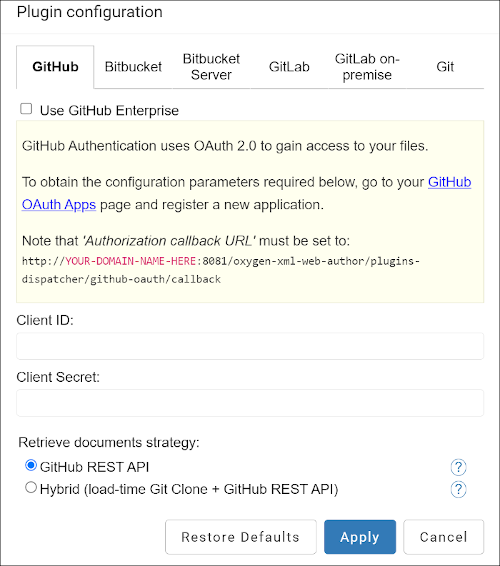Click the Use GitHub Enterprise label
Viewport: 500px width, 566px height.
coord(109,110)
